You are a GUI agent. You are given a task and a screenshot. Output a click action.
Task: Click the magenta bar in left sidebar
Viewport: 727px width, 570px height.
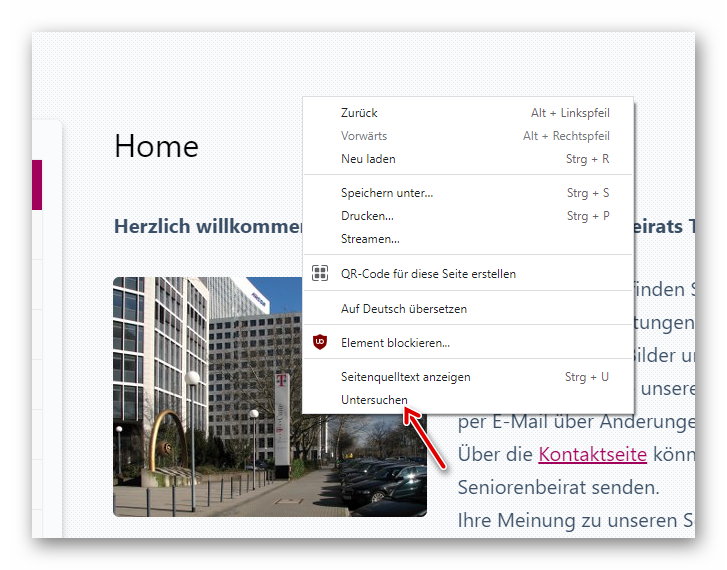tap(37, 185)
